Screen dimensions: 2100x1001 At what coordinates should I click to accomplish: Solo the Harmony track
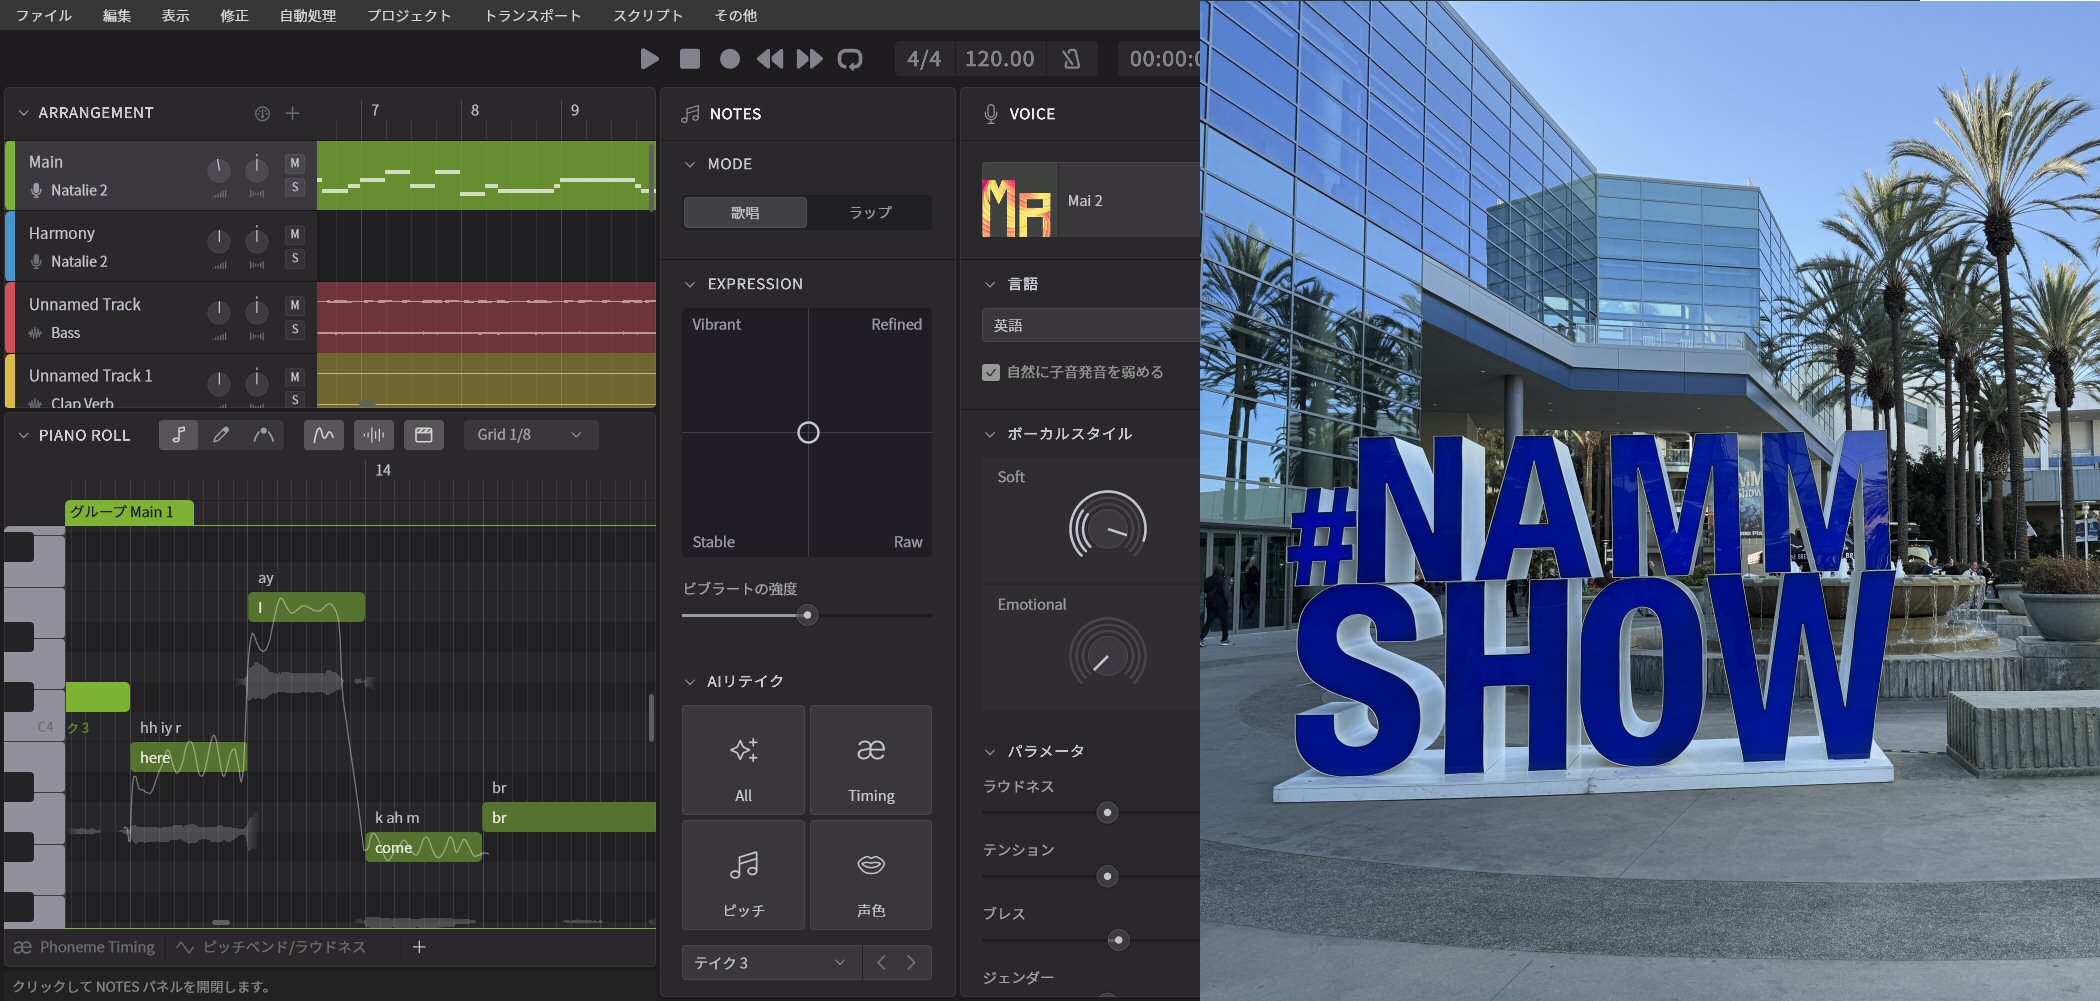294,258
